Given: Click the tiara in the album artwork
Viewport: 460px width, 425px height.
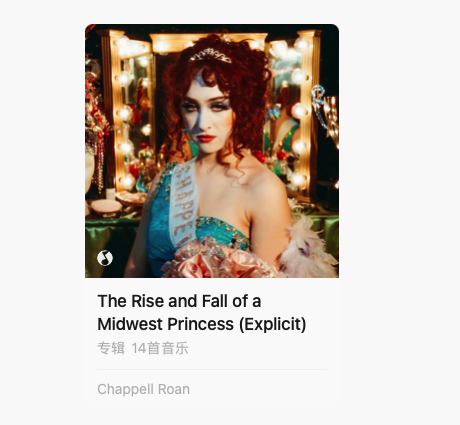Looking at the screenshot, I should 210,55.
